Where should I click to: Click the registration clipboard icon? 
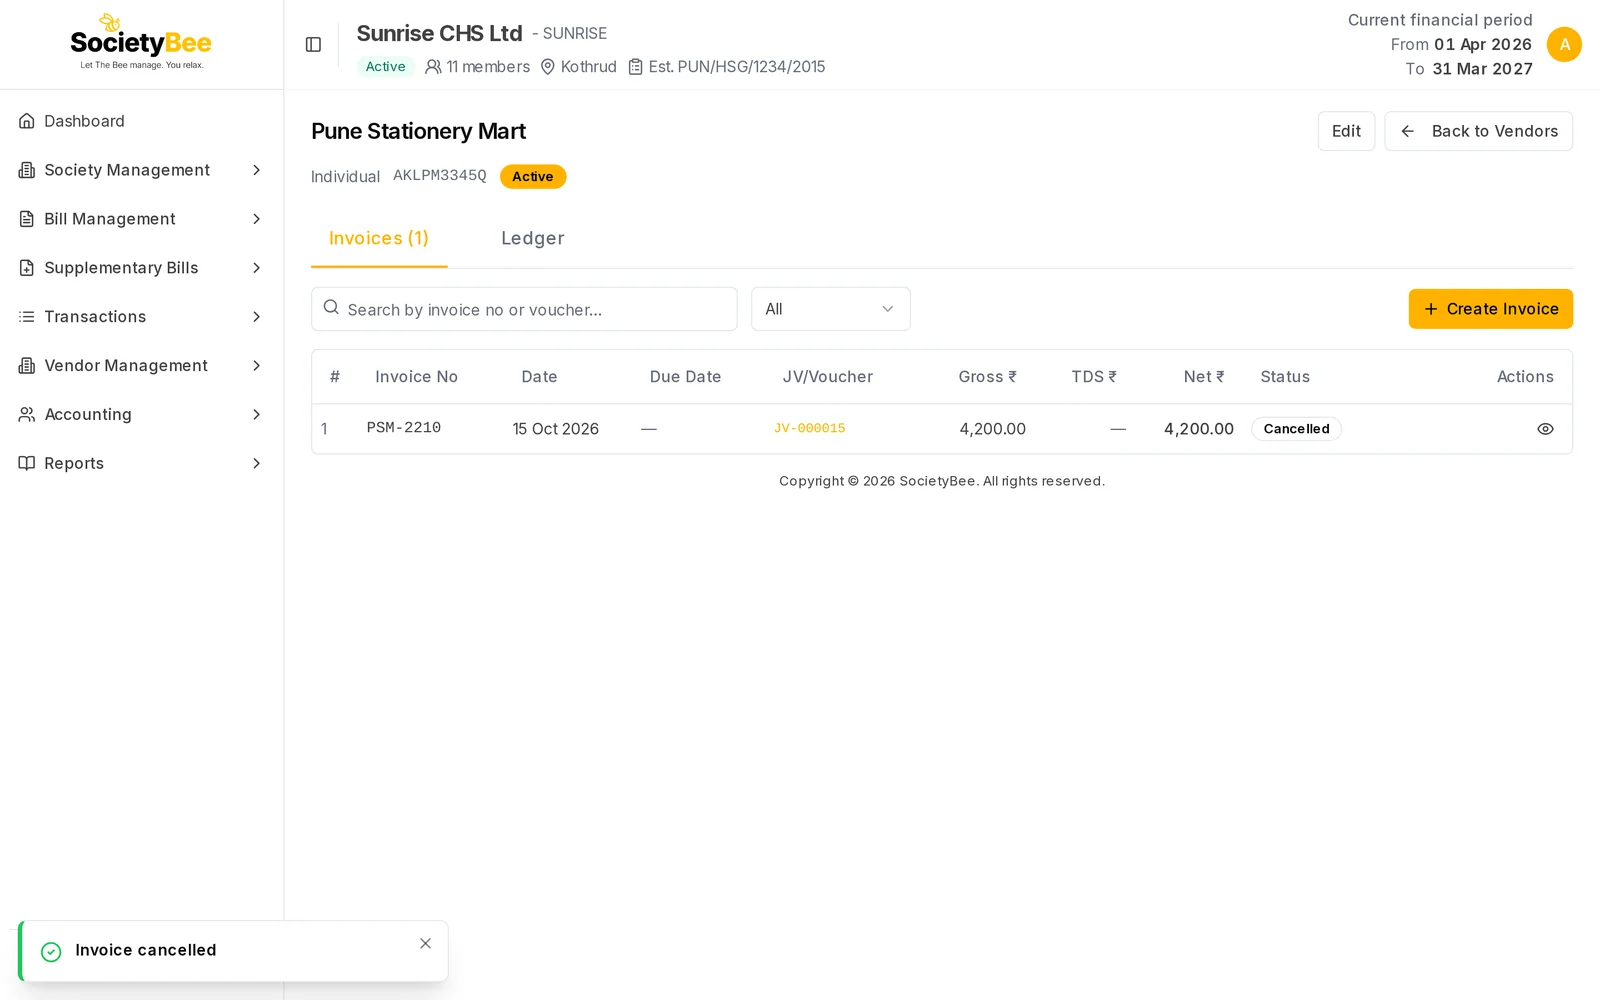(635, 67)
